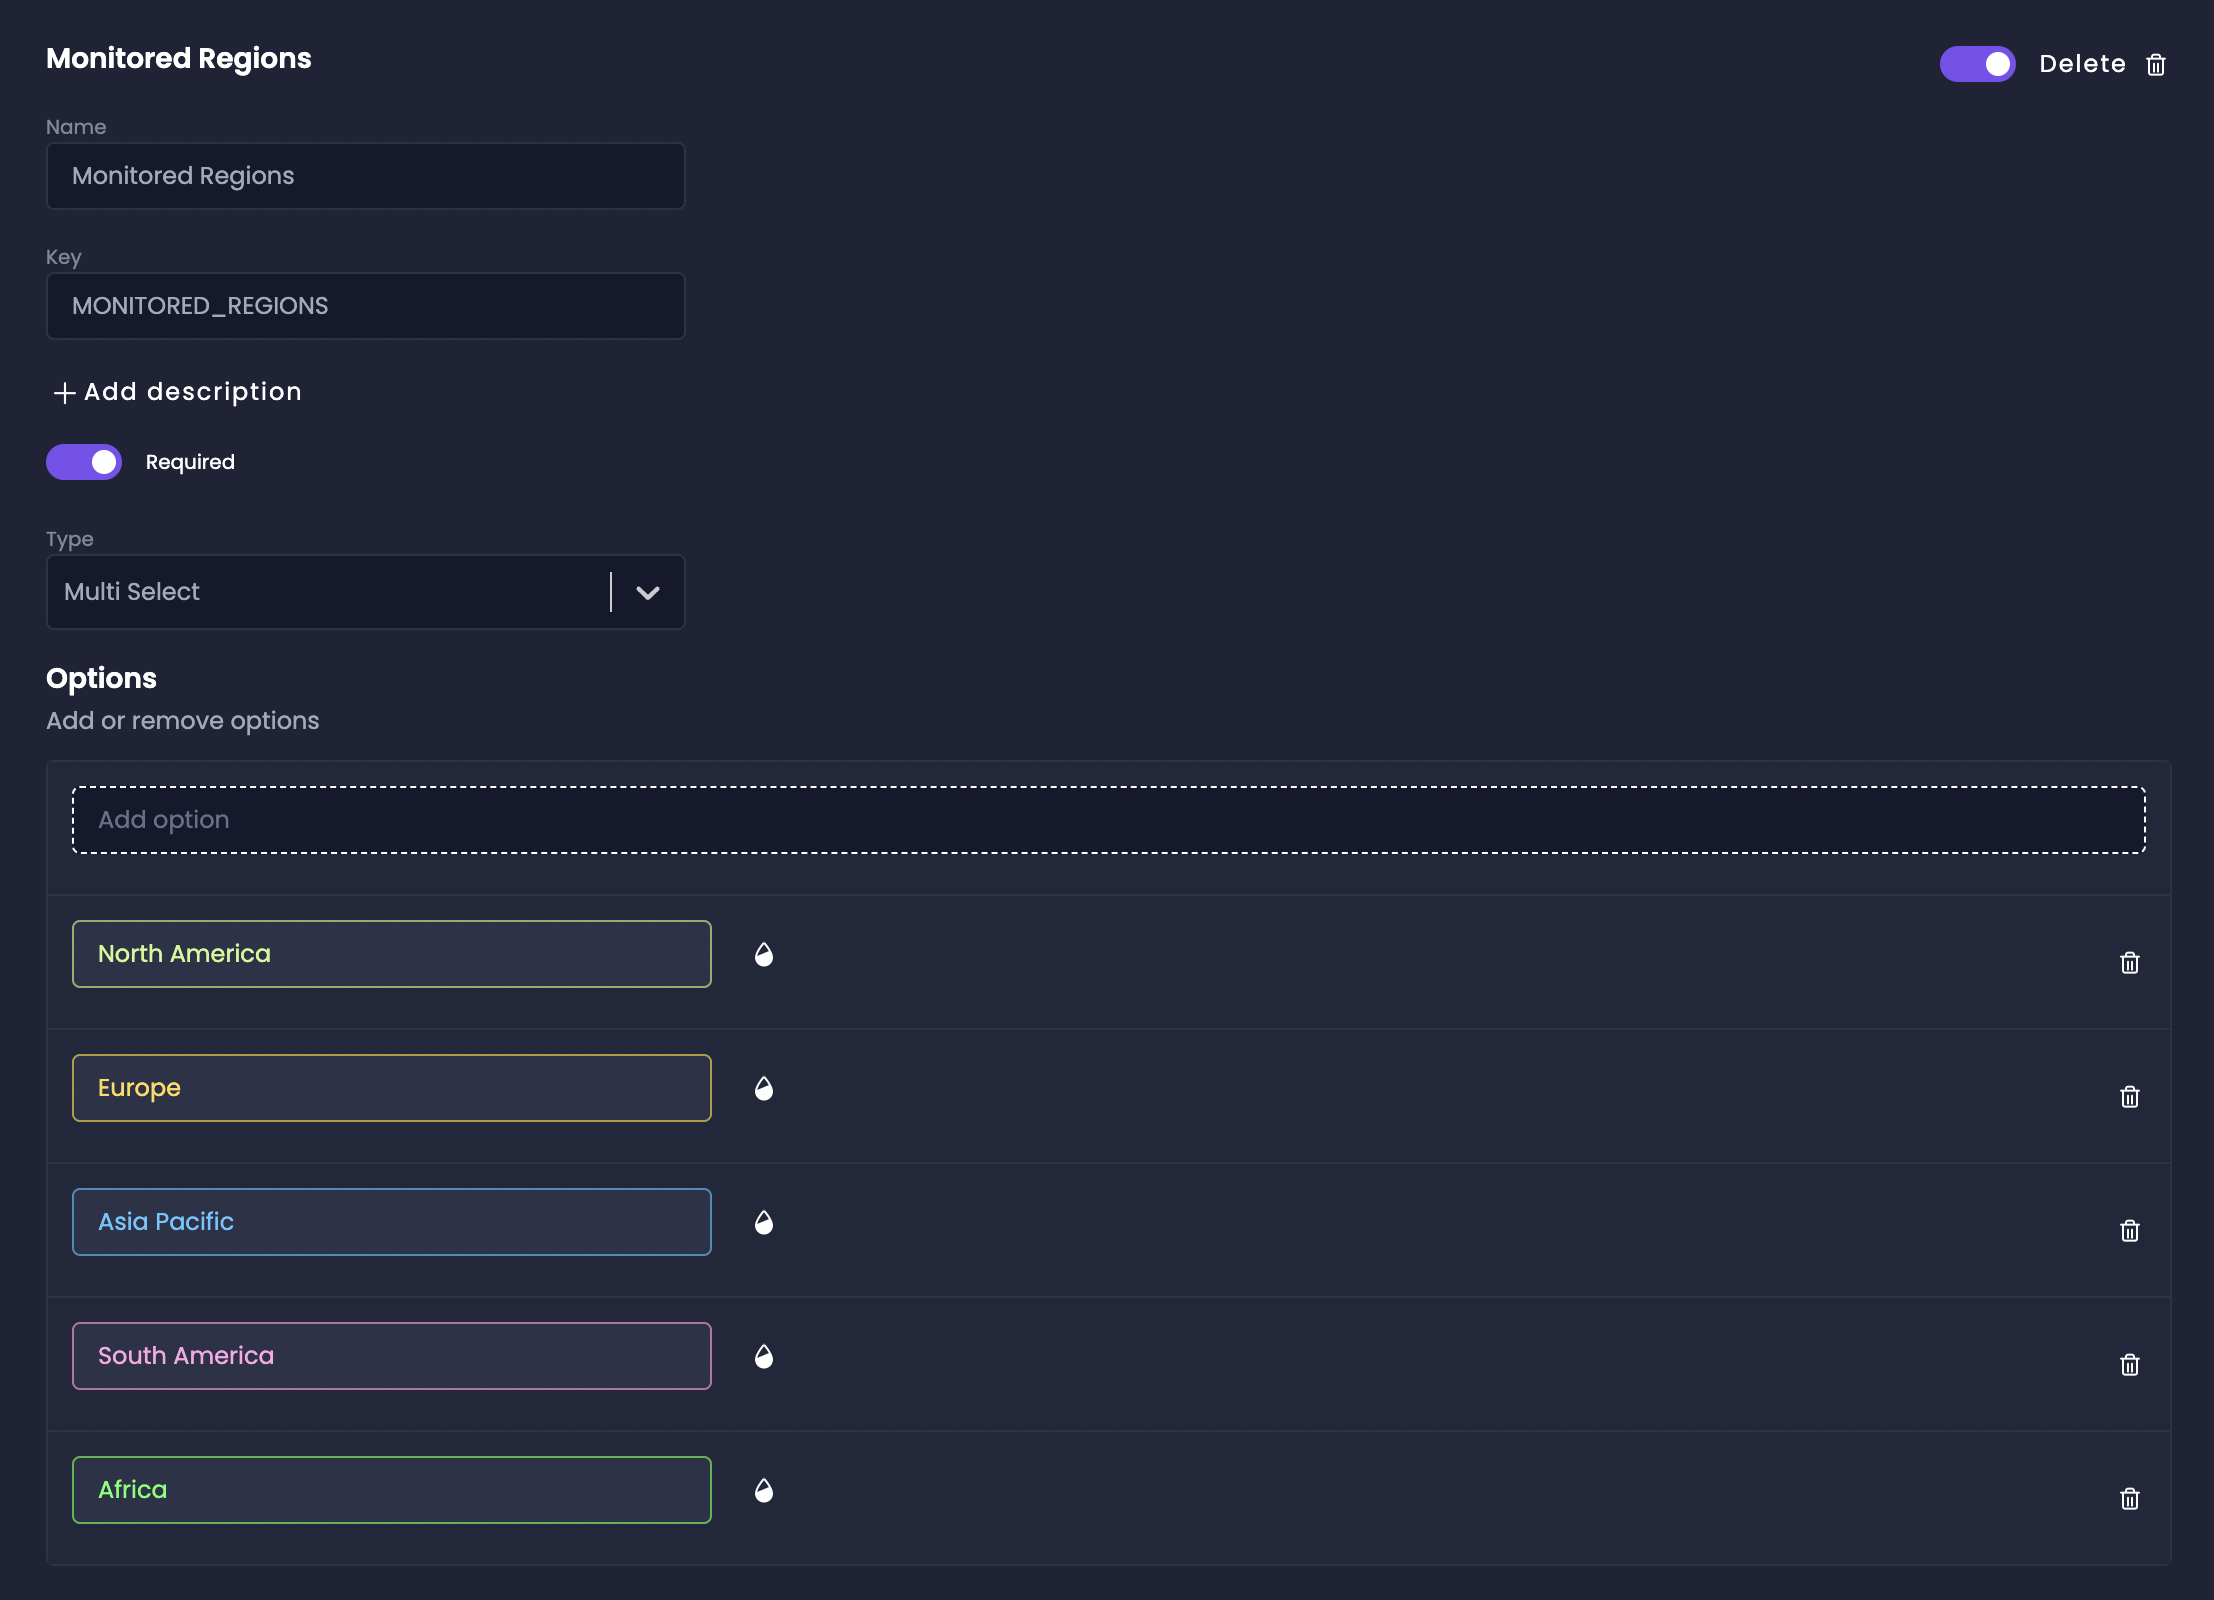Image resolution: width=2214 pixels, height=1600 pixels.
Task: Open color picker for South America
Action: [764, 1356]
